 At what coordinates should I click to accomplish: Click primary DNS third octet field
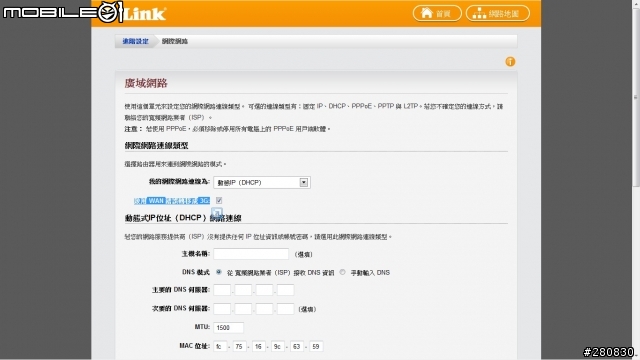click(x=264, y=290)
